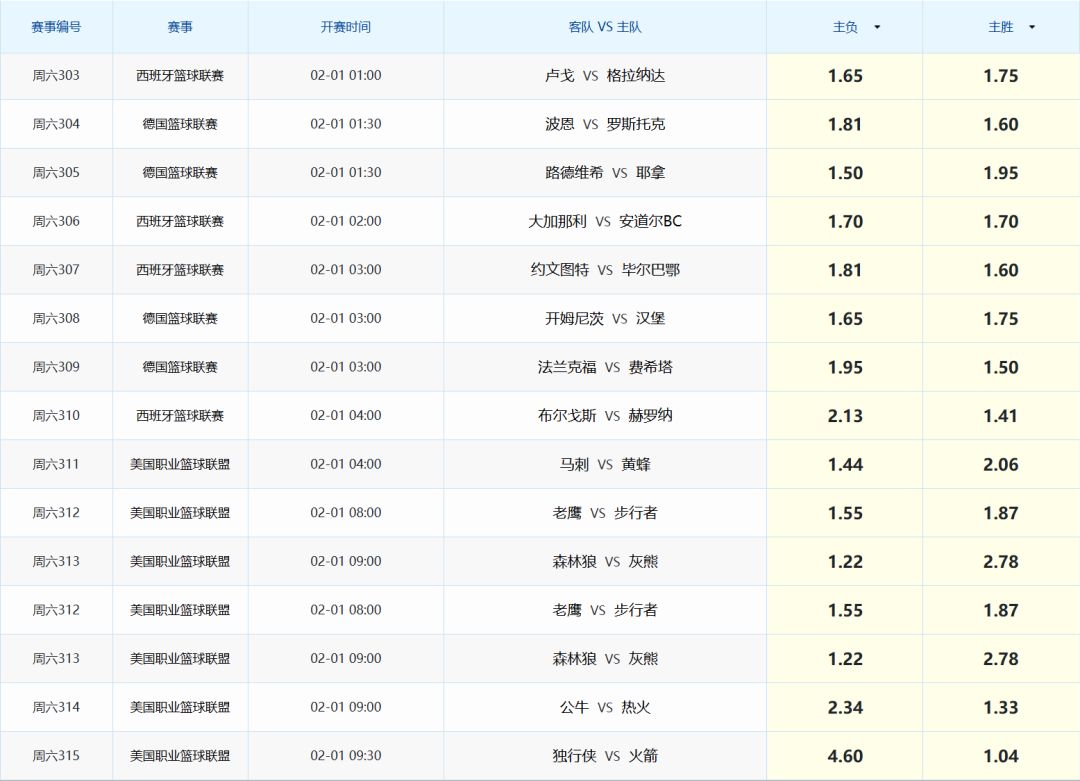Image resolution: width=1080 pixels, height=781 pixels.
Task: Select match ID 周六304
Action: [56, 124]
